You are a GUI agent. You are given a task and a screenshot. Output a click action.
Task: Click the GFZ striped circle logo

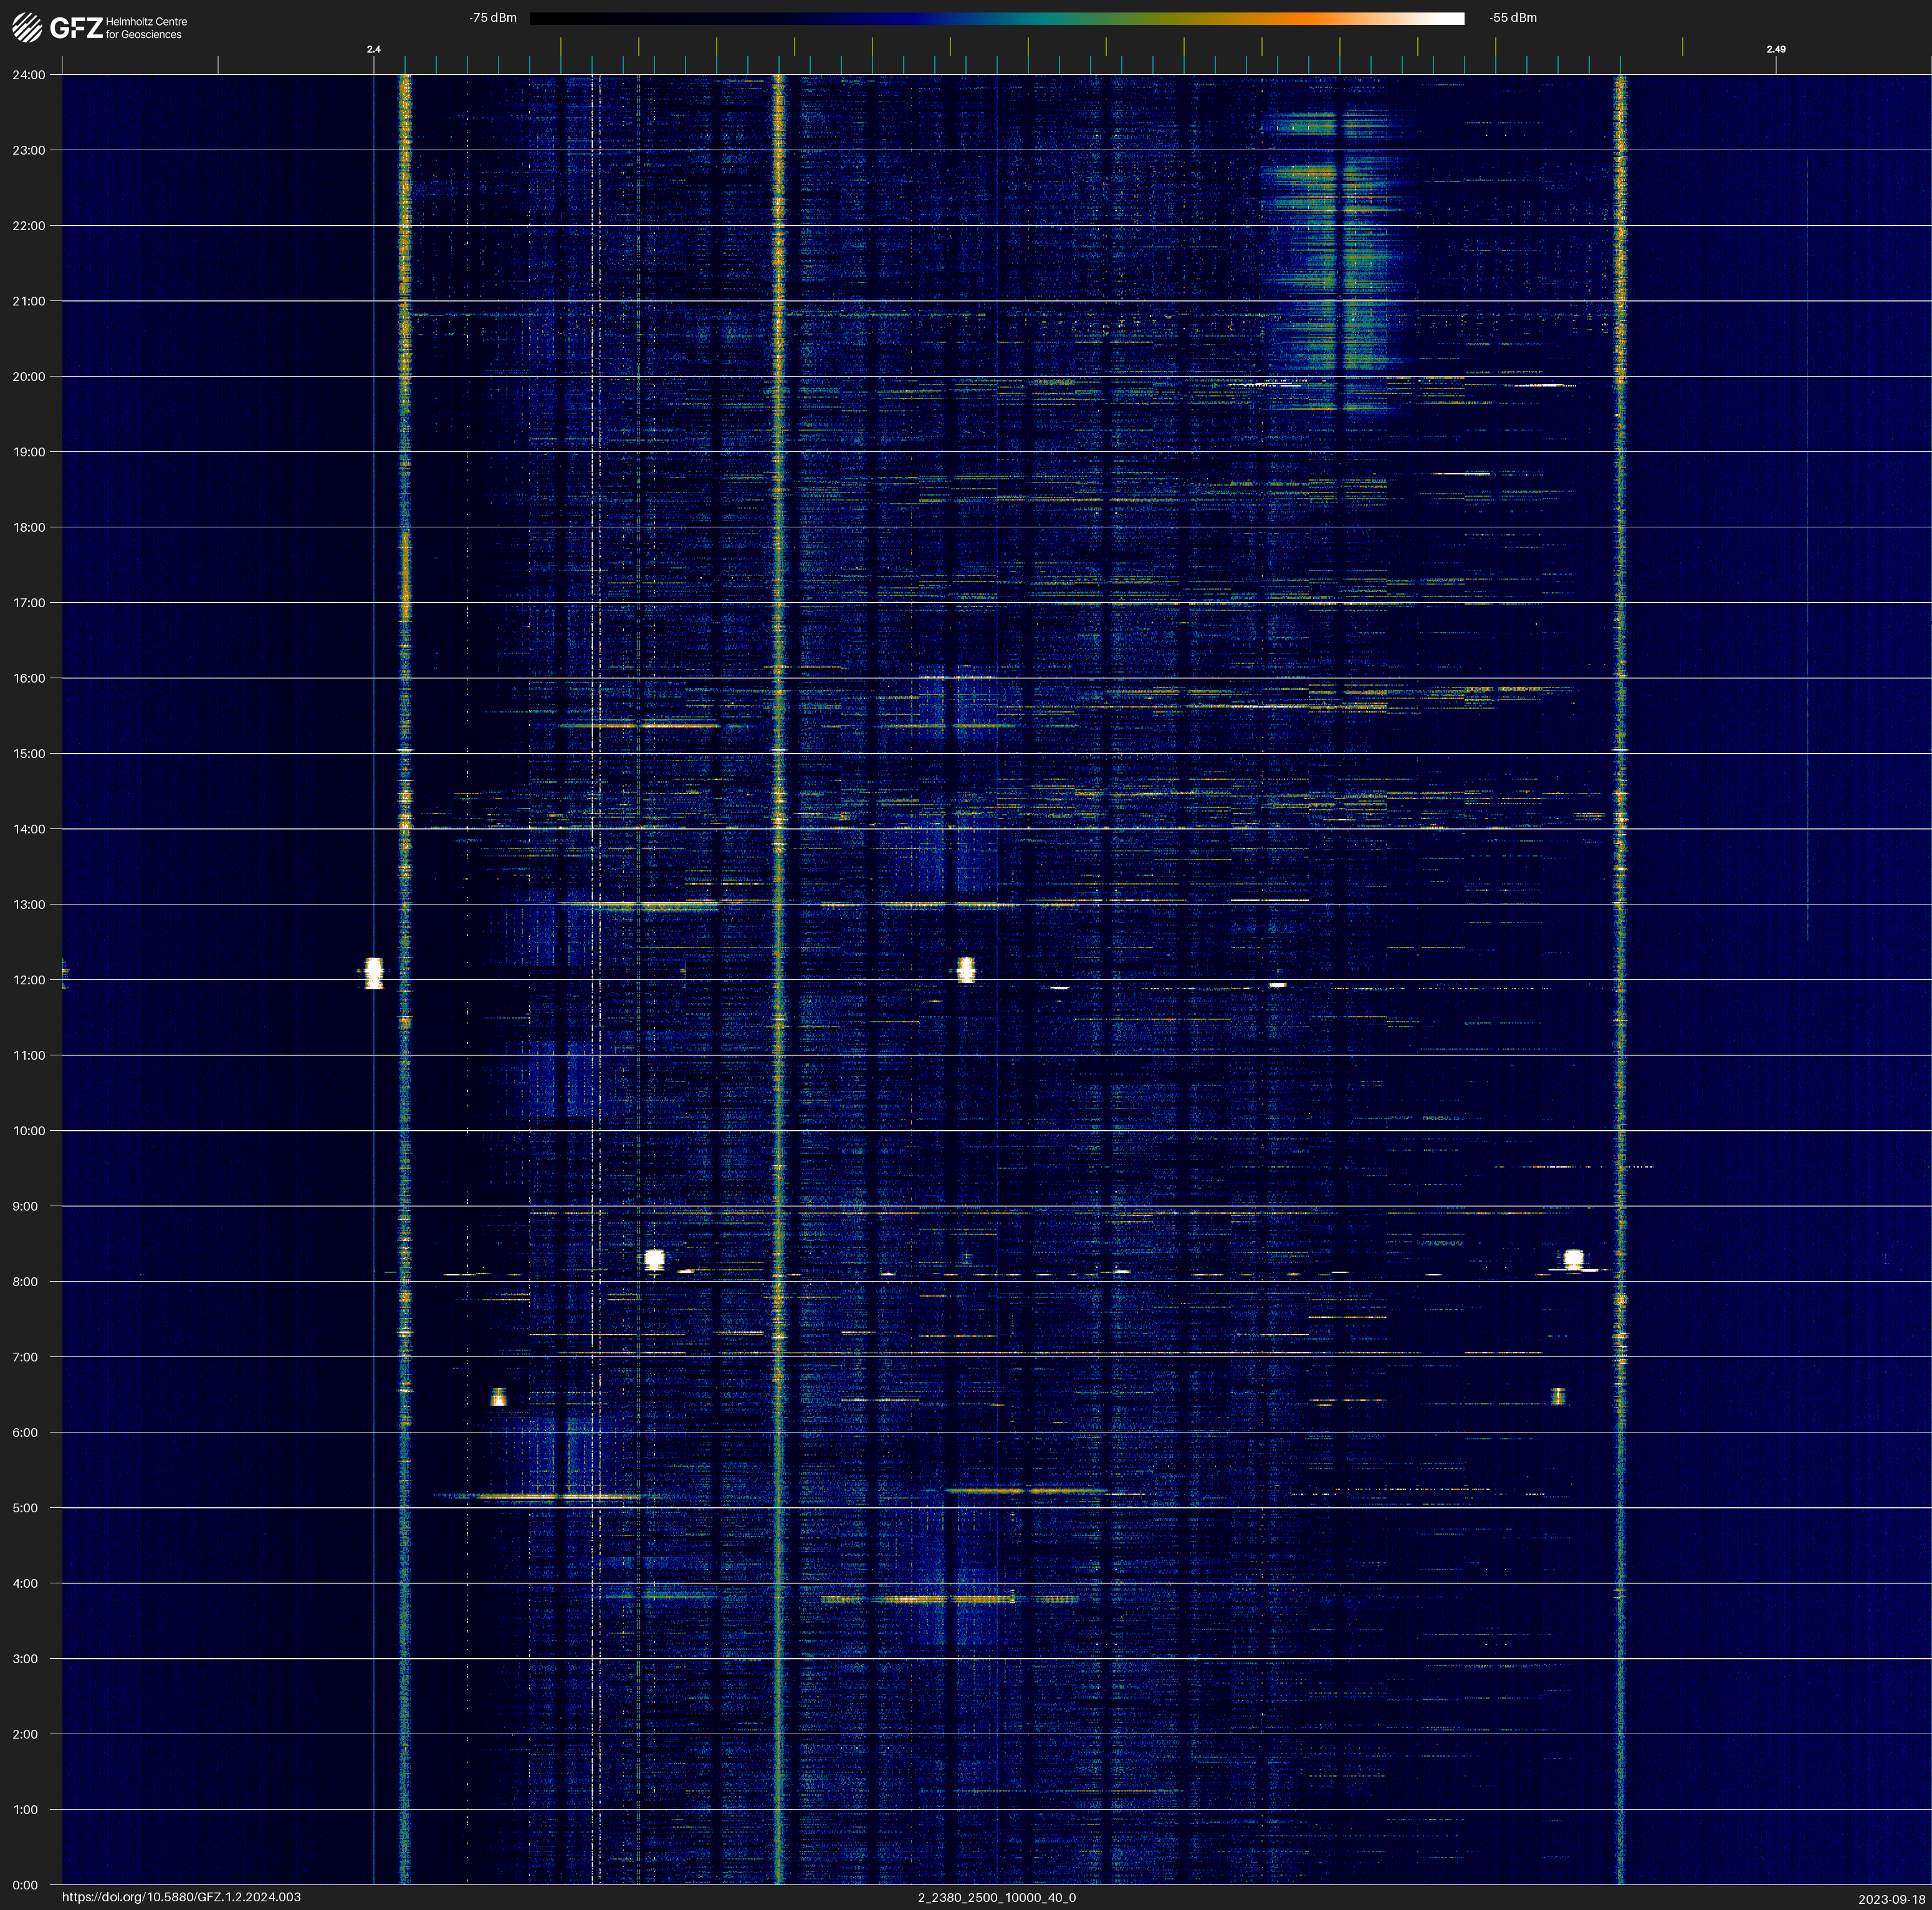tap(27, 28)
